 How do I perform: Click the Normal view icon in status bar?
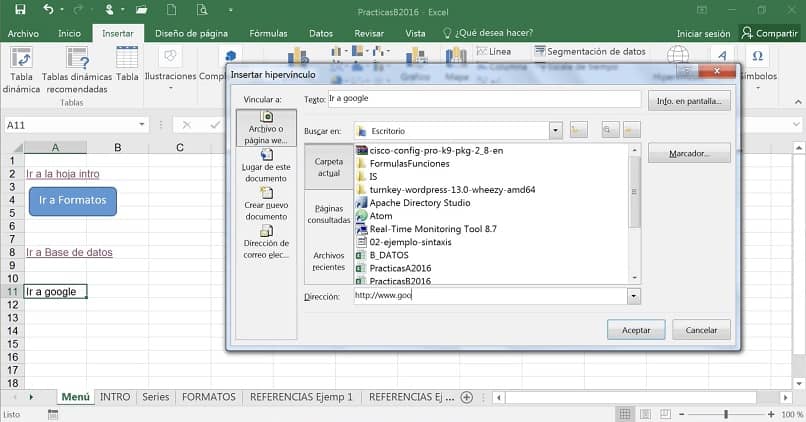[625, 414]
